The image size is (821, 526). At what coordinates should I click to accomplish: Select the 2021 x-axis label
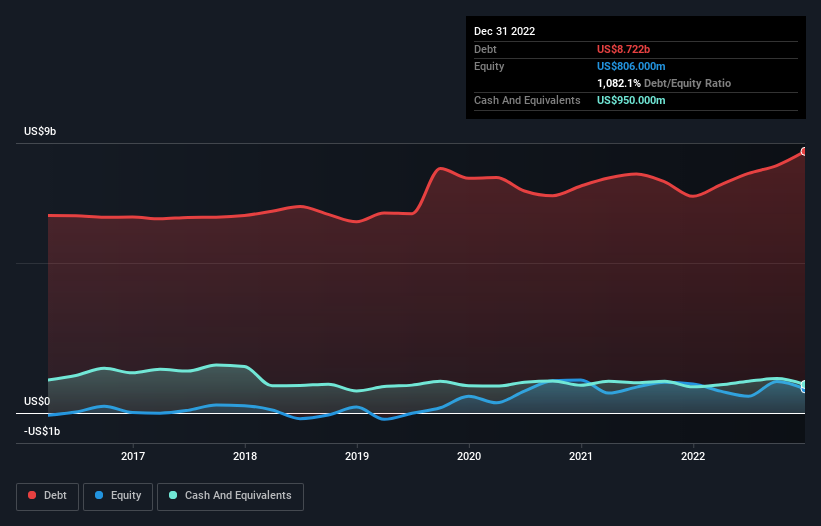click(x=581, y=456)
